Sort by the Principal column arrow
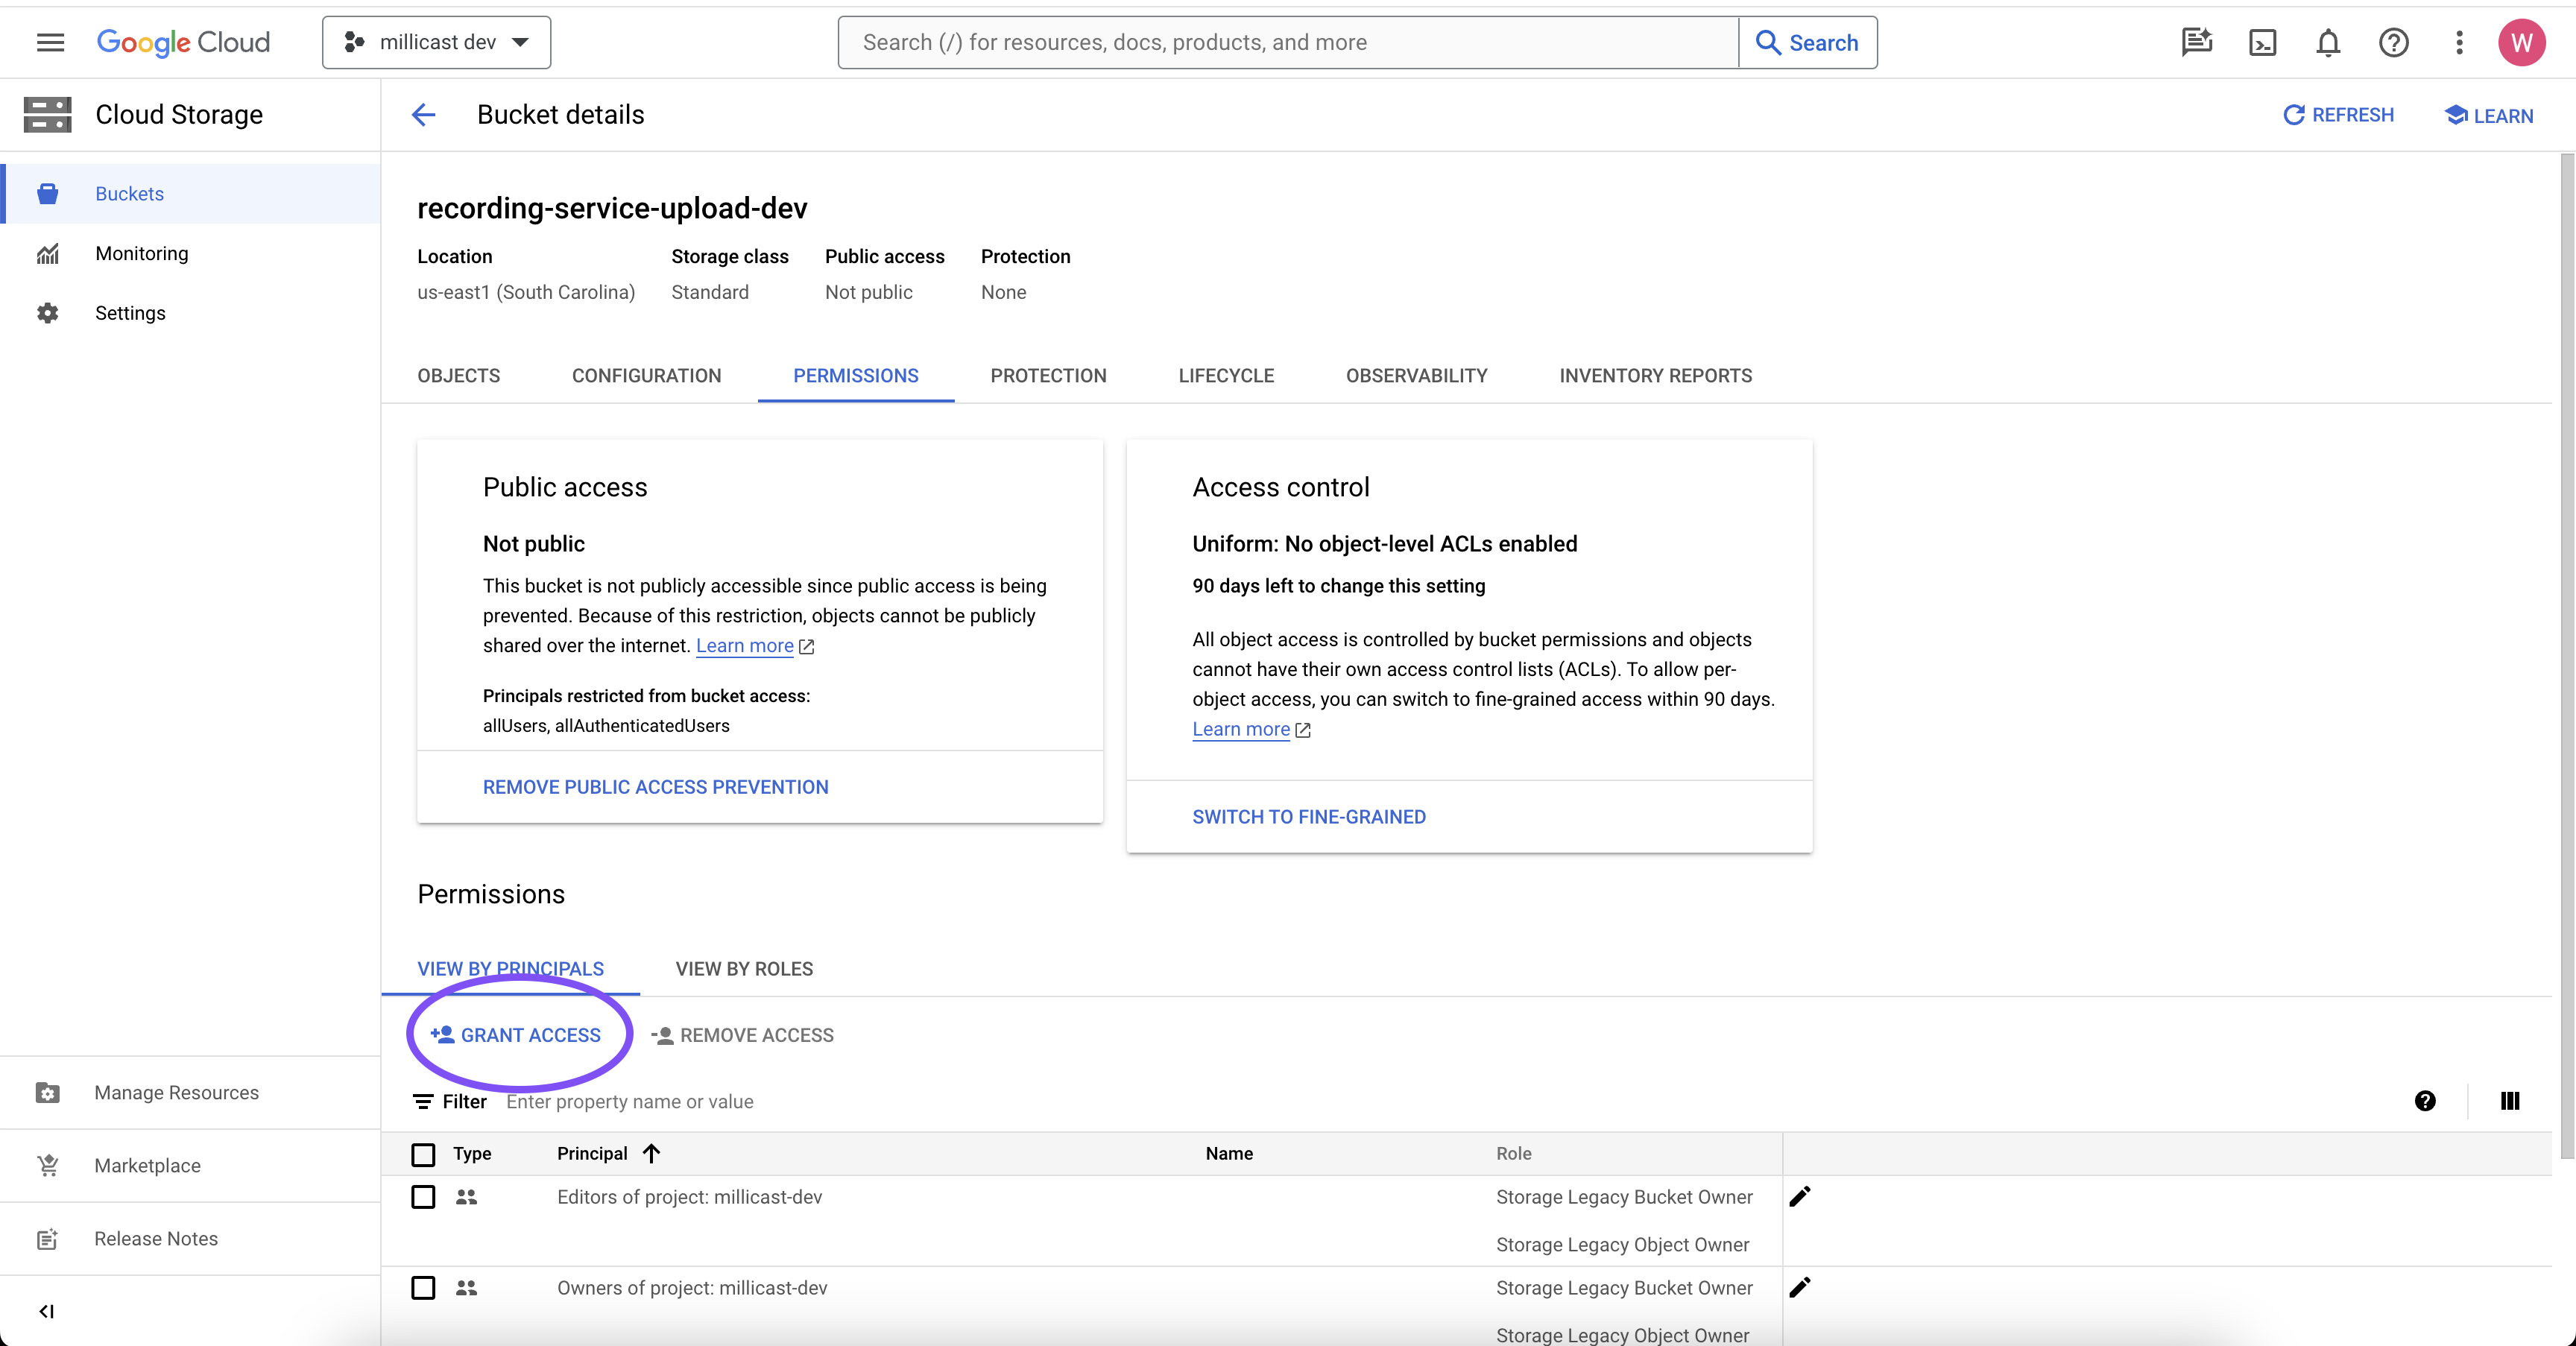Viewport: 2576px width, 1346px height. point(652,1154)
